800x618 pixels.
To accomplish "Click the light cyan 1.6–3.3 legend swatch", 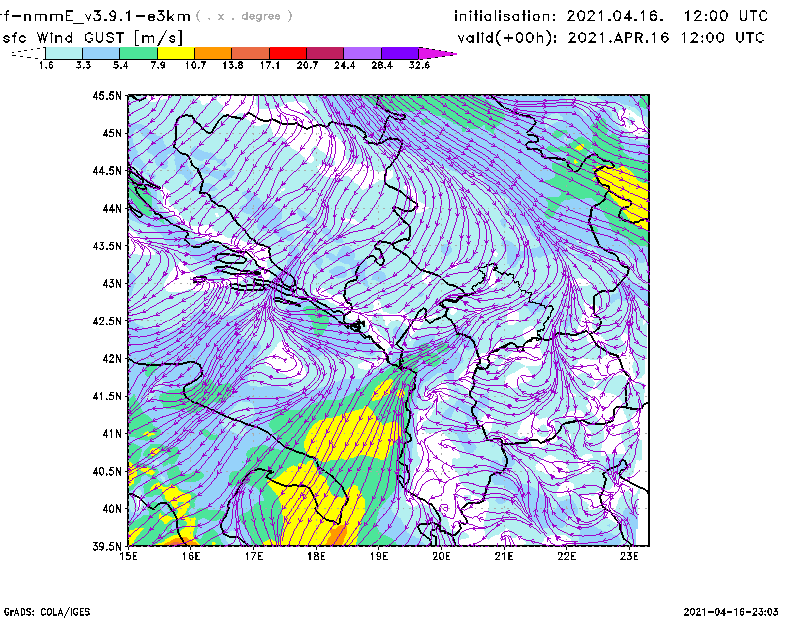I will click(x=64, y=53).
